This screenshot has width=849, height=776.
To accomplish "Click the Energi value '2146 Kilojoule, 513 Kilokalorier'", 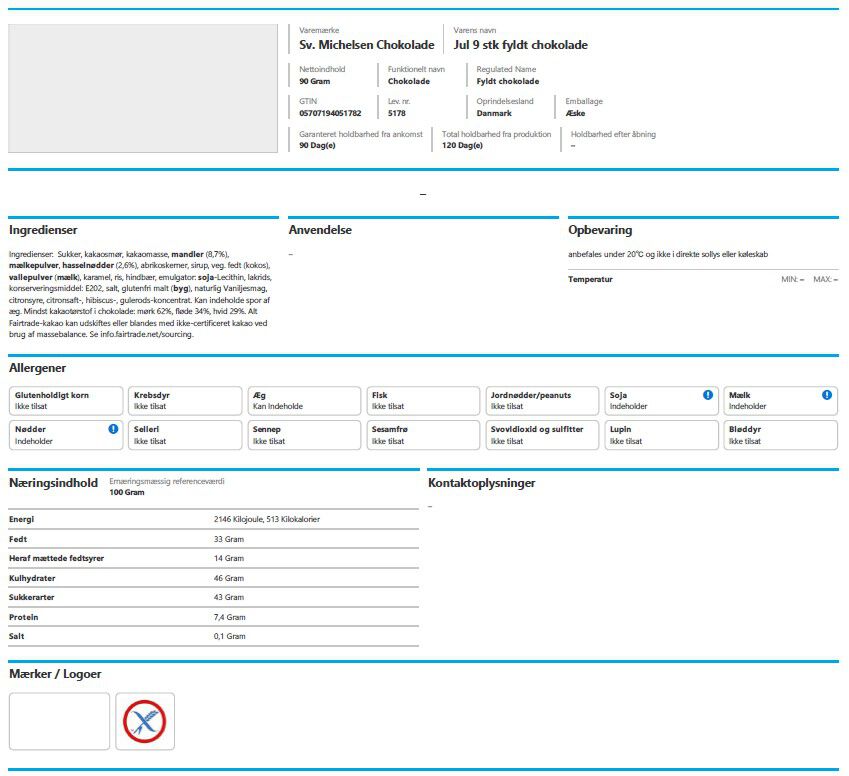I will coord(267,519).
